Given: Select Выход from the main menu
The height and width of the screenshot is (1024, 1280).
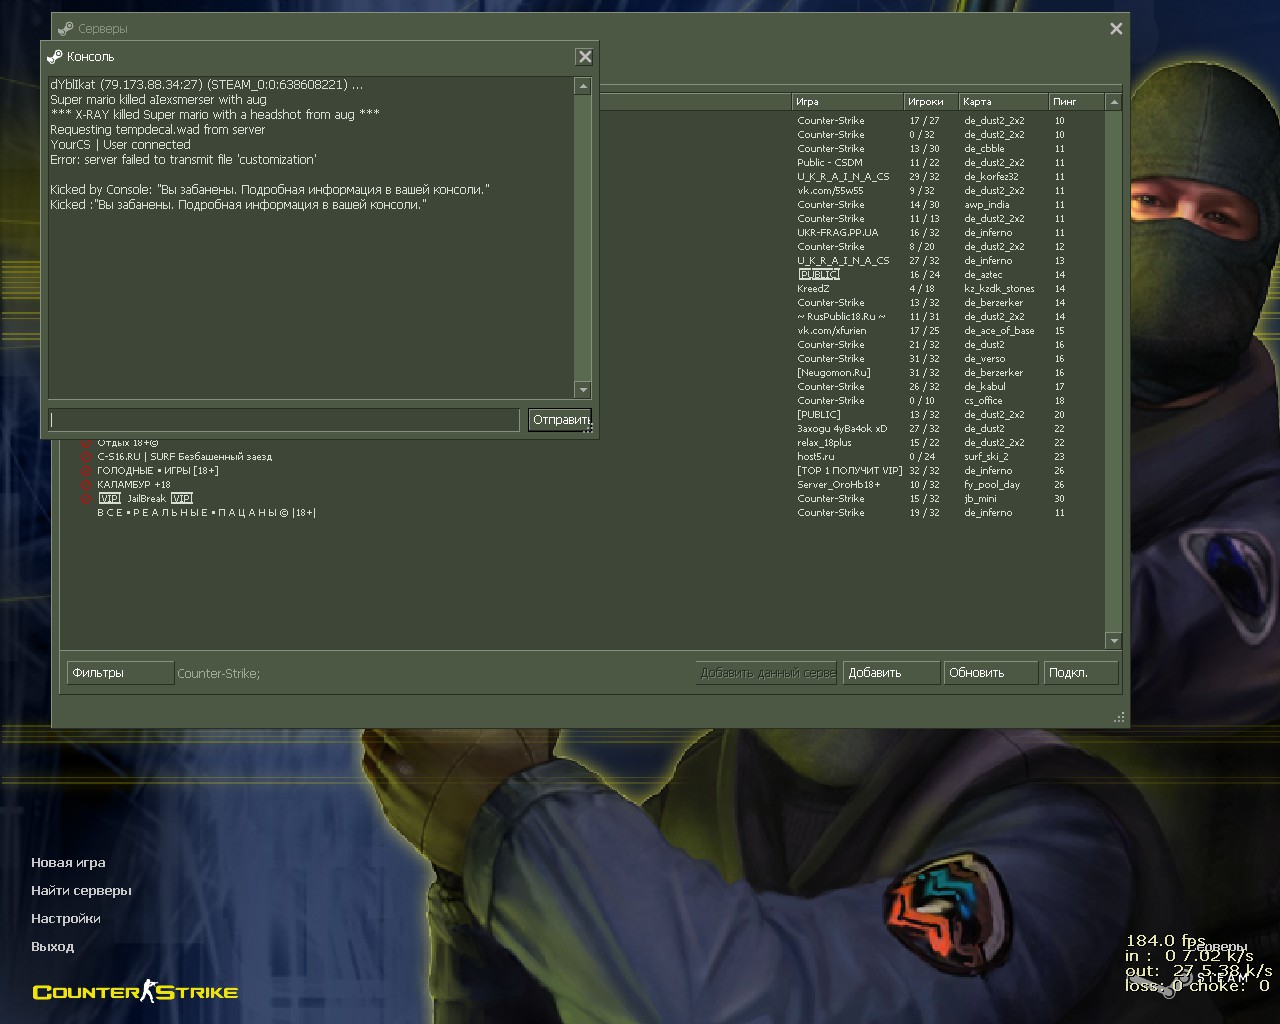Looking at the screenshot, I should tap(52, 947).
